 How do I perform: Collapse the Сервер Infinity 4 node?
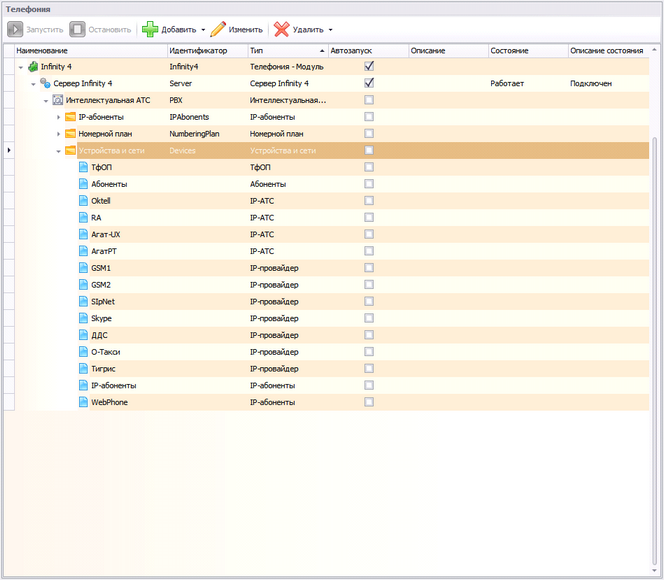(33, 84)
